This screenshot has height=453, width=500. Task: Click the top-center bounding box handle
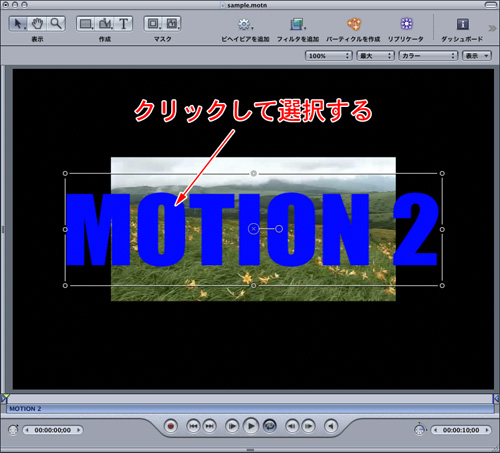pyautogui.click(x=254, y=173)
